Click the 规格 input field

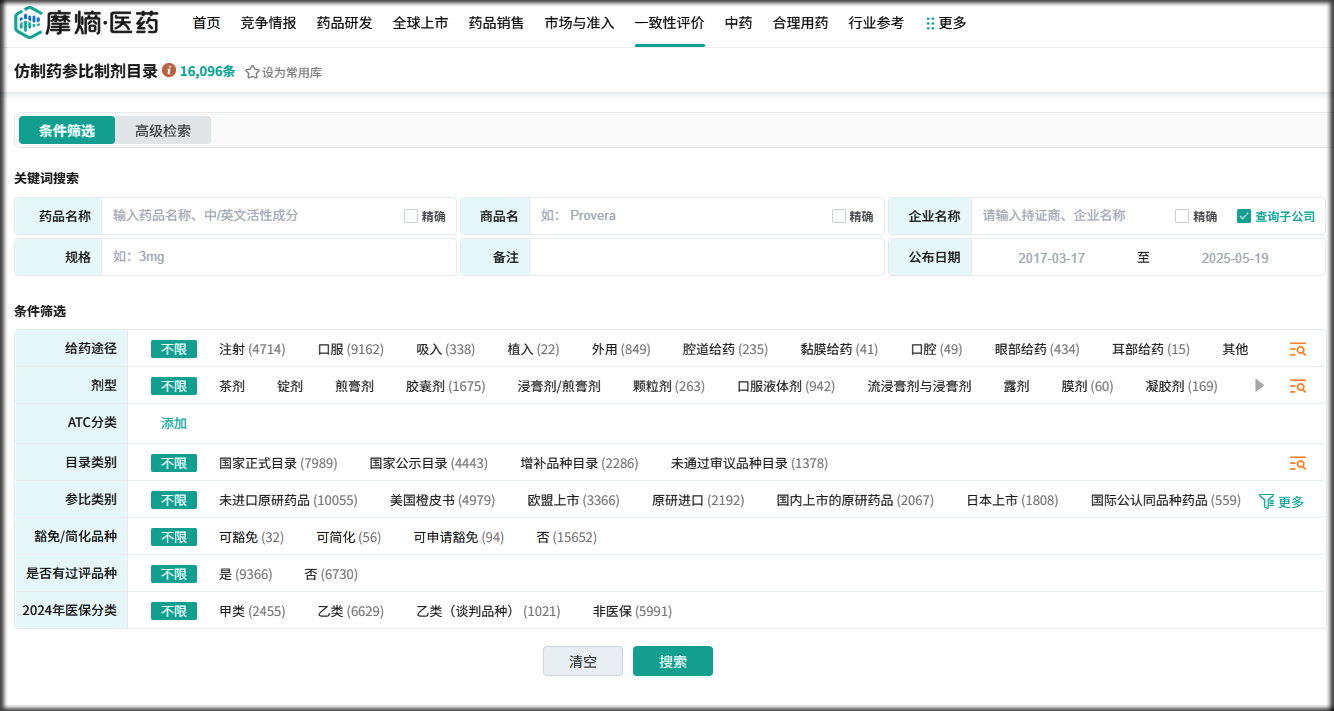click(x=280, y=257)
